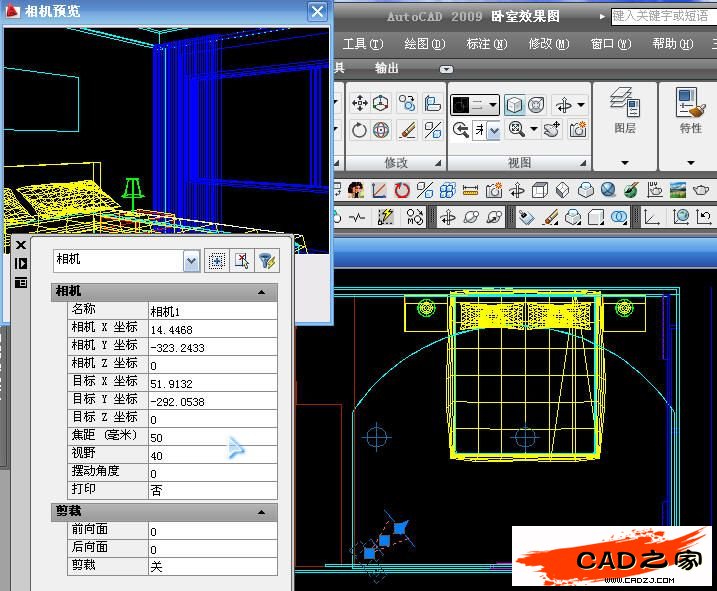717x591 pixels.
Task: Toggle PICKADD value button in properties palette
Action: [x=216, y=261]
